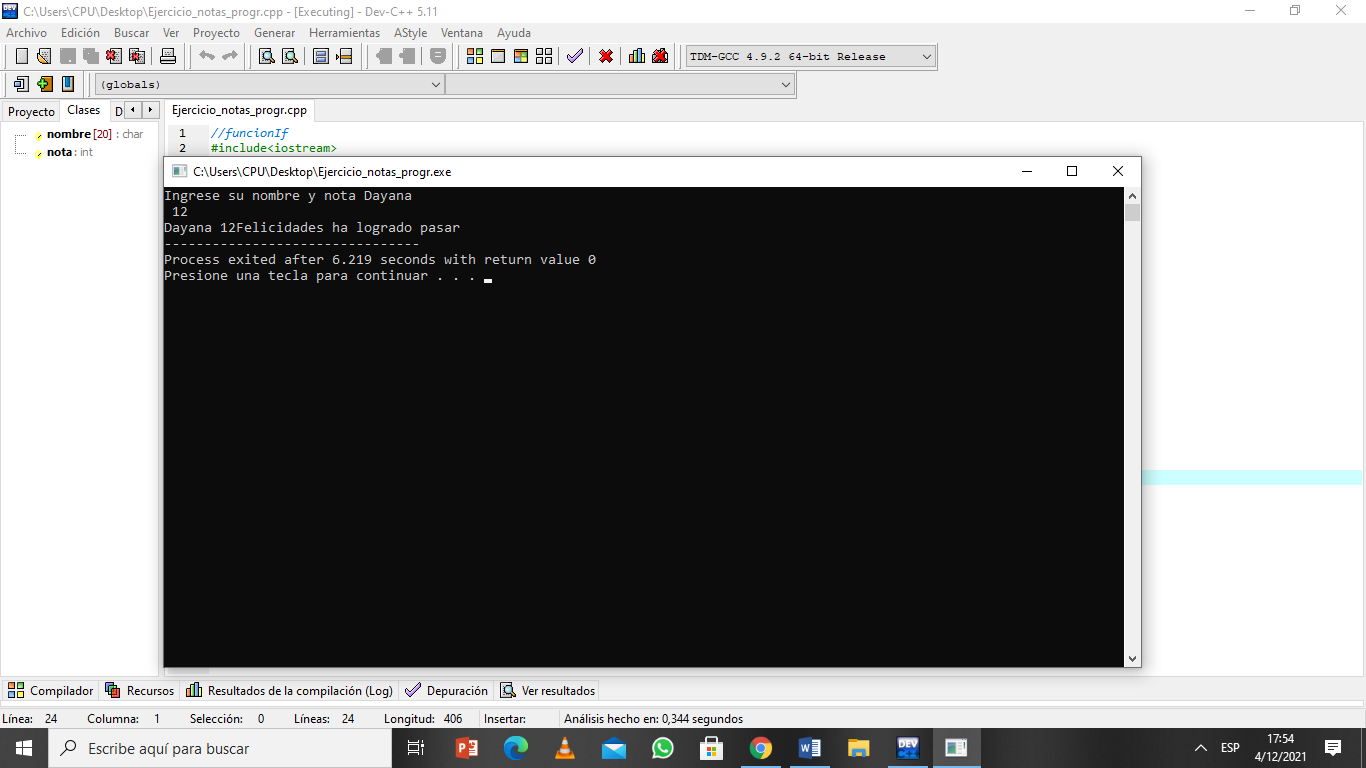Open the Herramientas menu
Image resolution: width=1366 pixels, height=768 pixels.
pos(344,33)
